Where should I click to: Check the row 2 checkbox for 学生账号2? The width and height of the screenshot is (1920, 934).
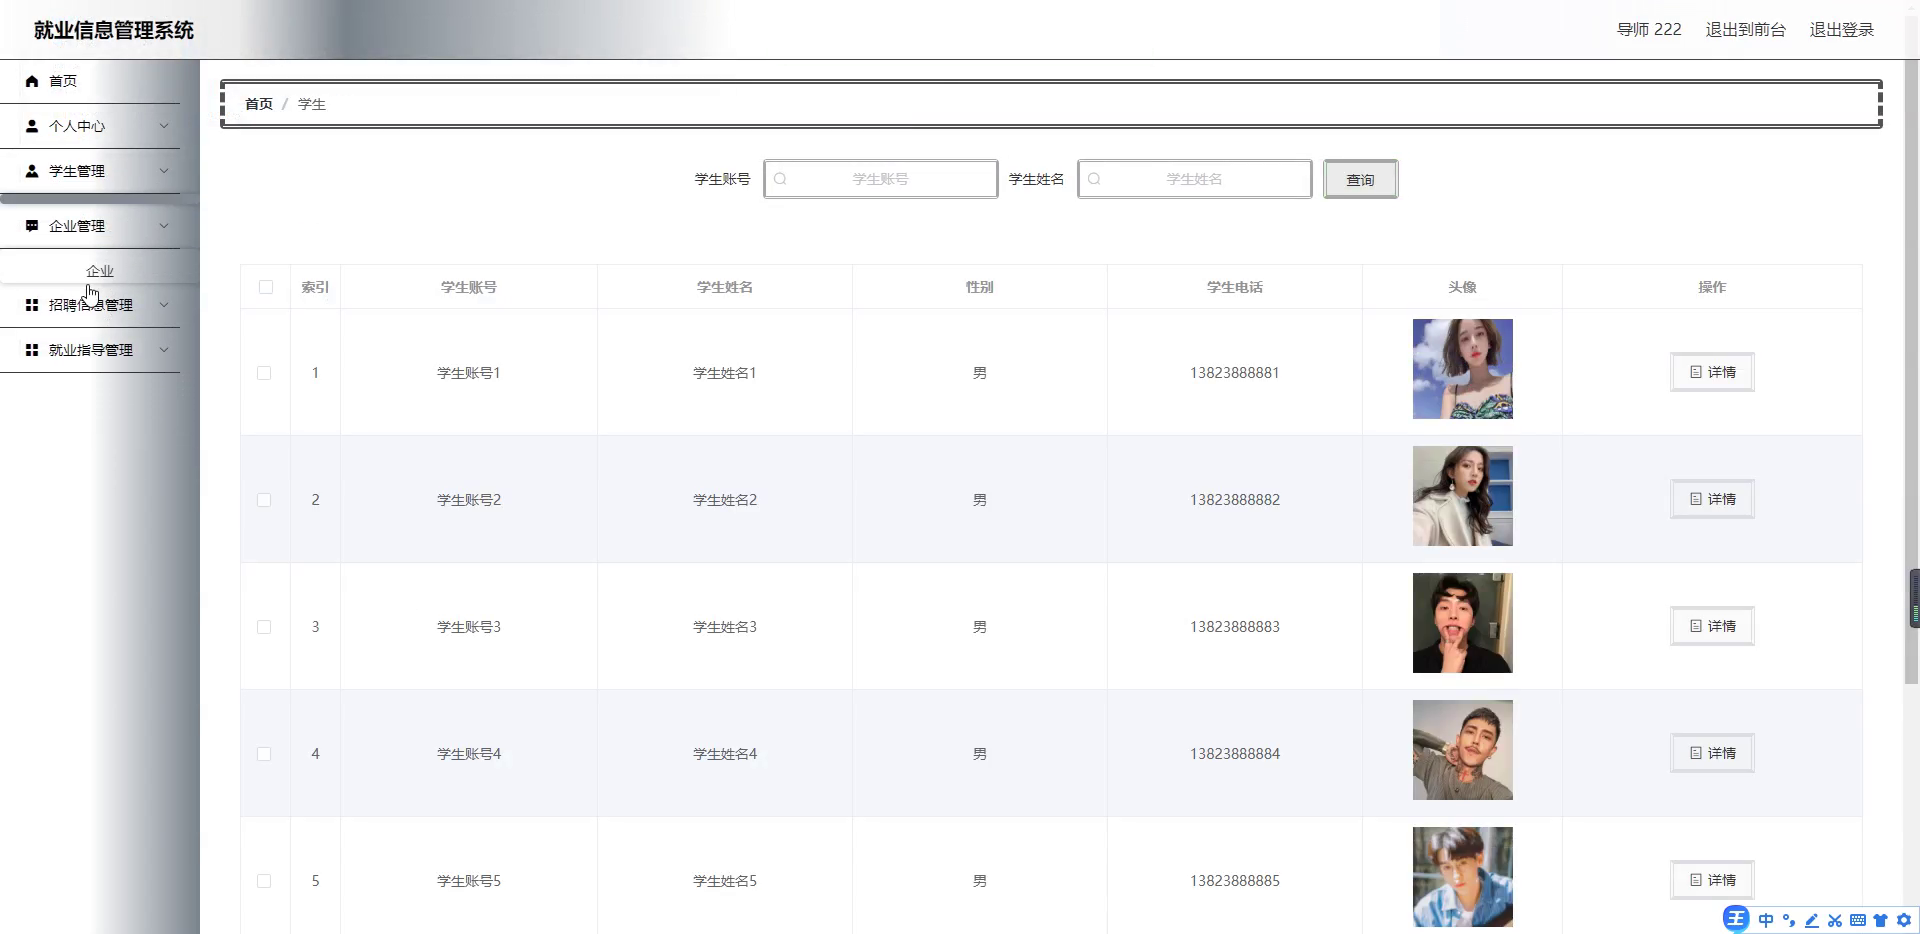coord(264,500)
